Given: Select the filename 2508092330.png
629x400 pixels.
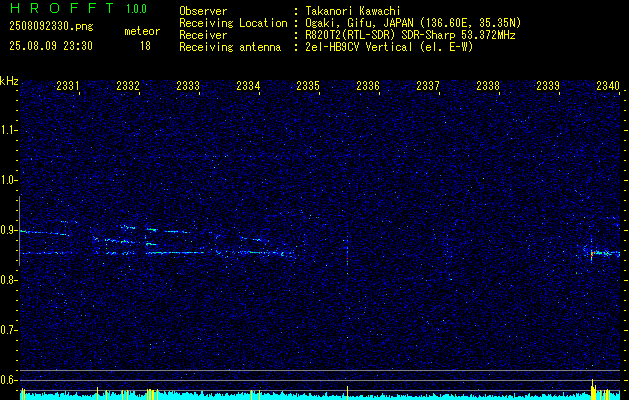Looking at the screenshot, I should click(x=51, y=27).
